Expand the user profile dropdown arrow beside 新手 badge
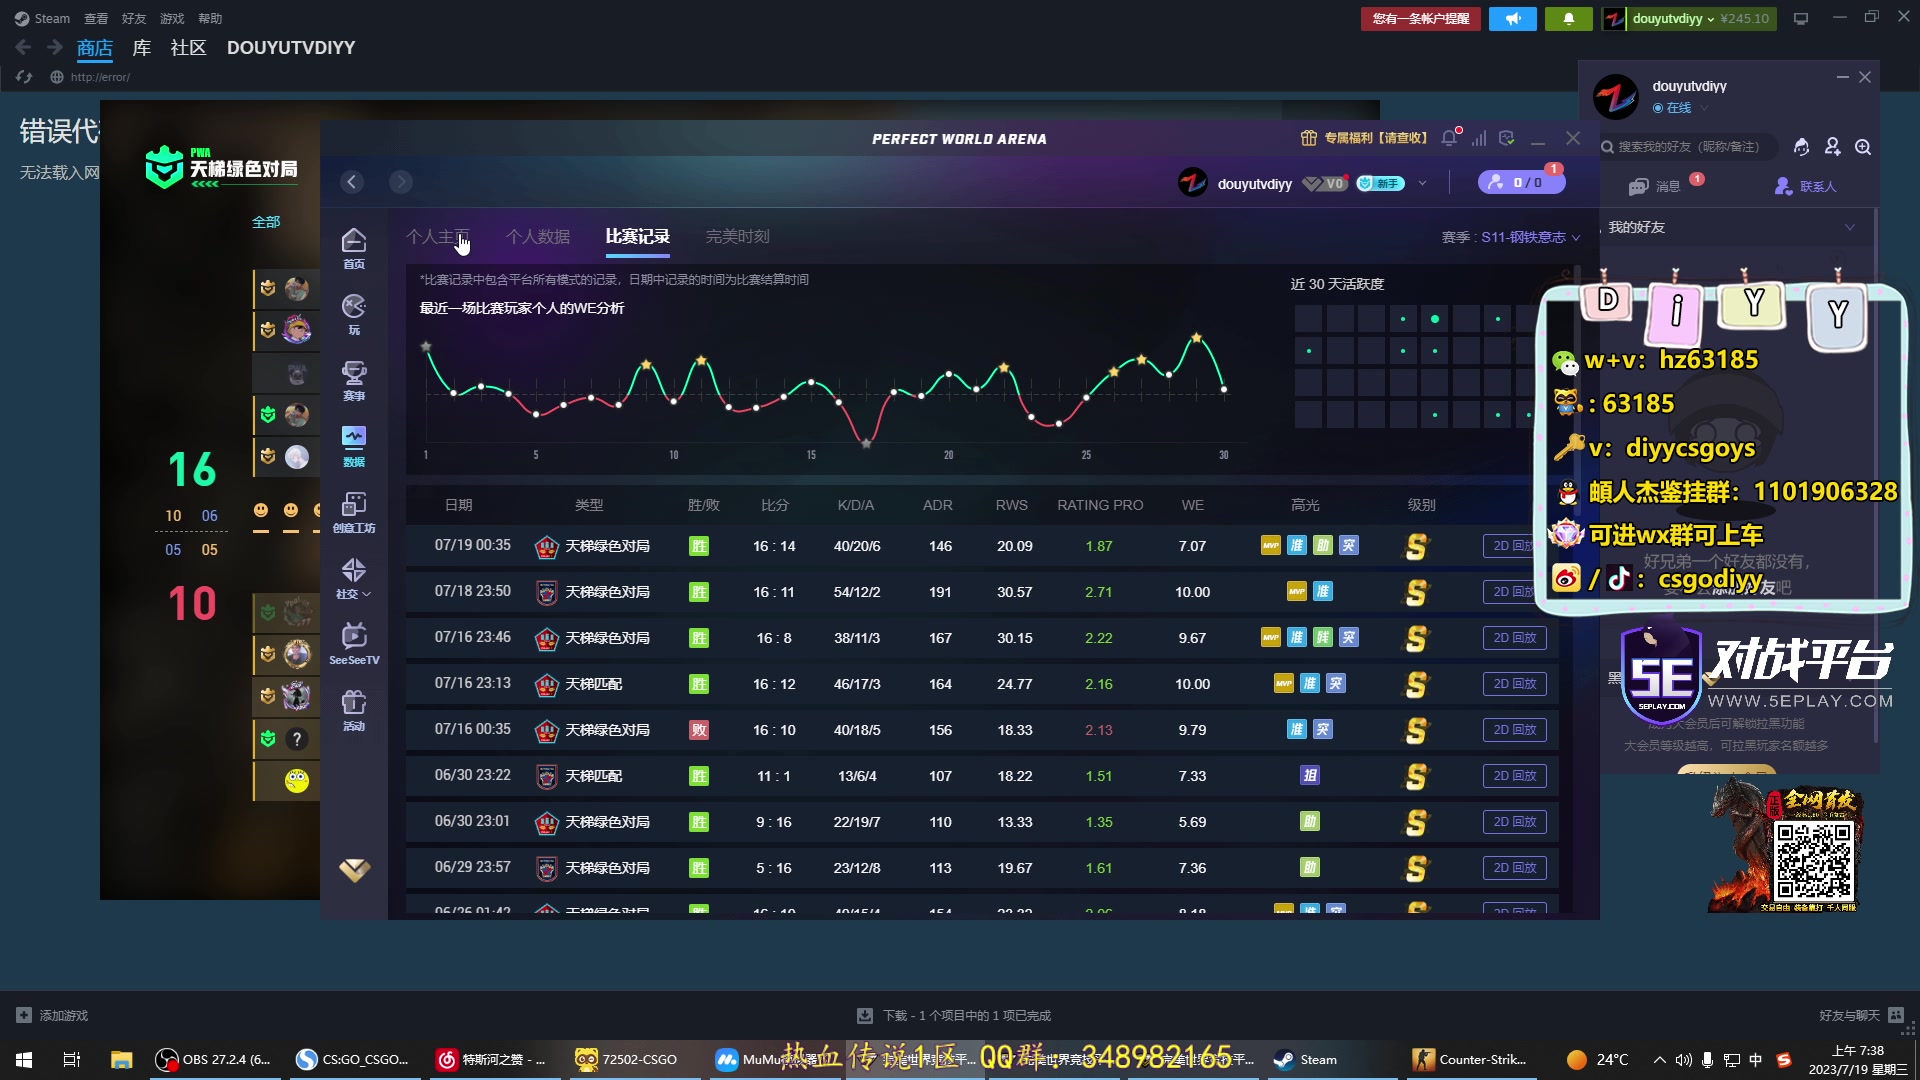1920x1080 pixels. point(1422,184)
